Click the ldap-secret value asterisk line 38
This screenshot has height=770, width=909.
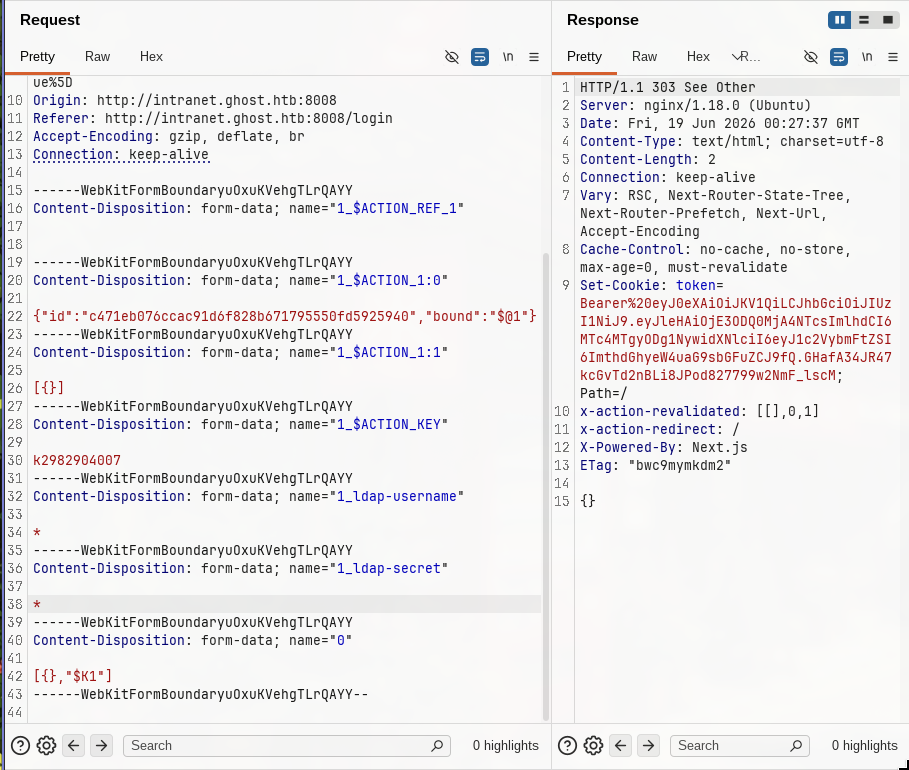[37, 604]
